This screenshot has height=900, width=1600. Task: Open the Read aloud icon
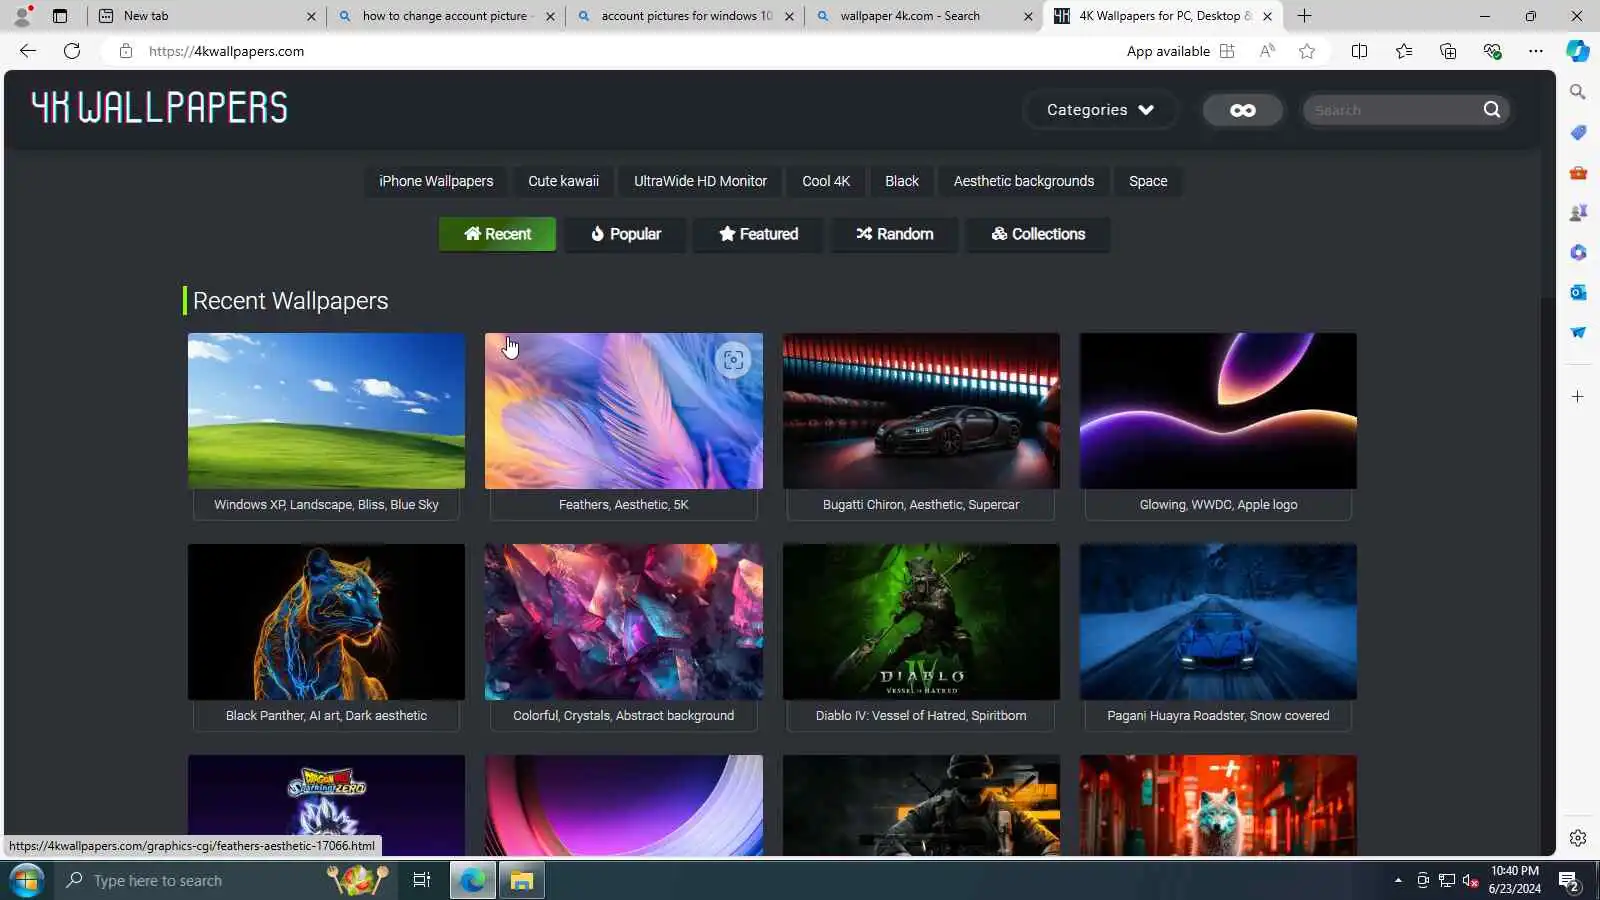tap(1267, 51)
